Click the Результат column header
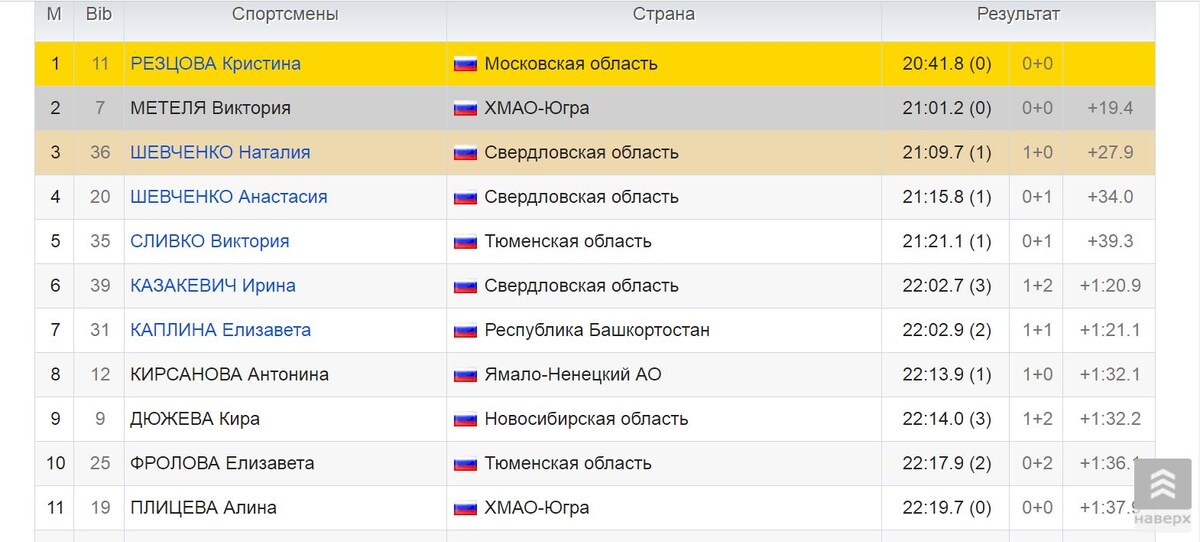Screen dimensions: 1200x542 click(1018, 15)
